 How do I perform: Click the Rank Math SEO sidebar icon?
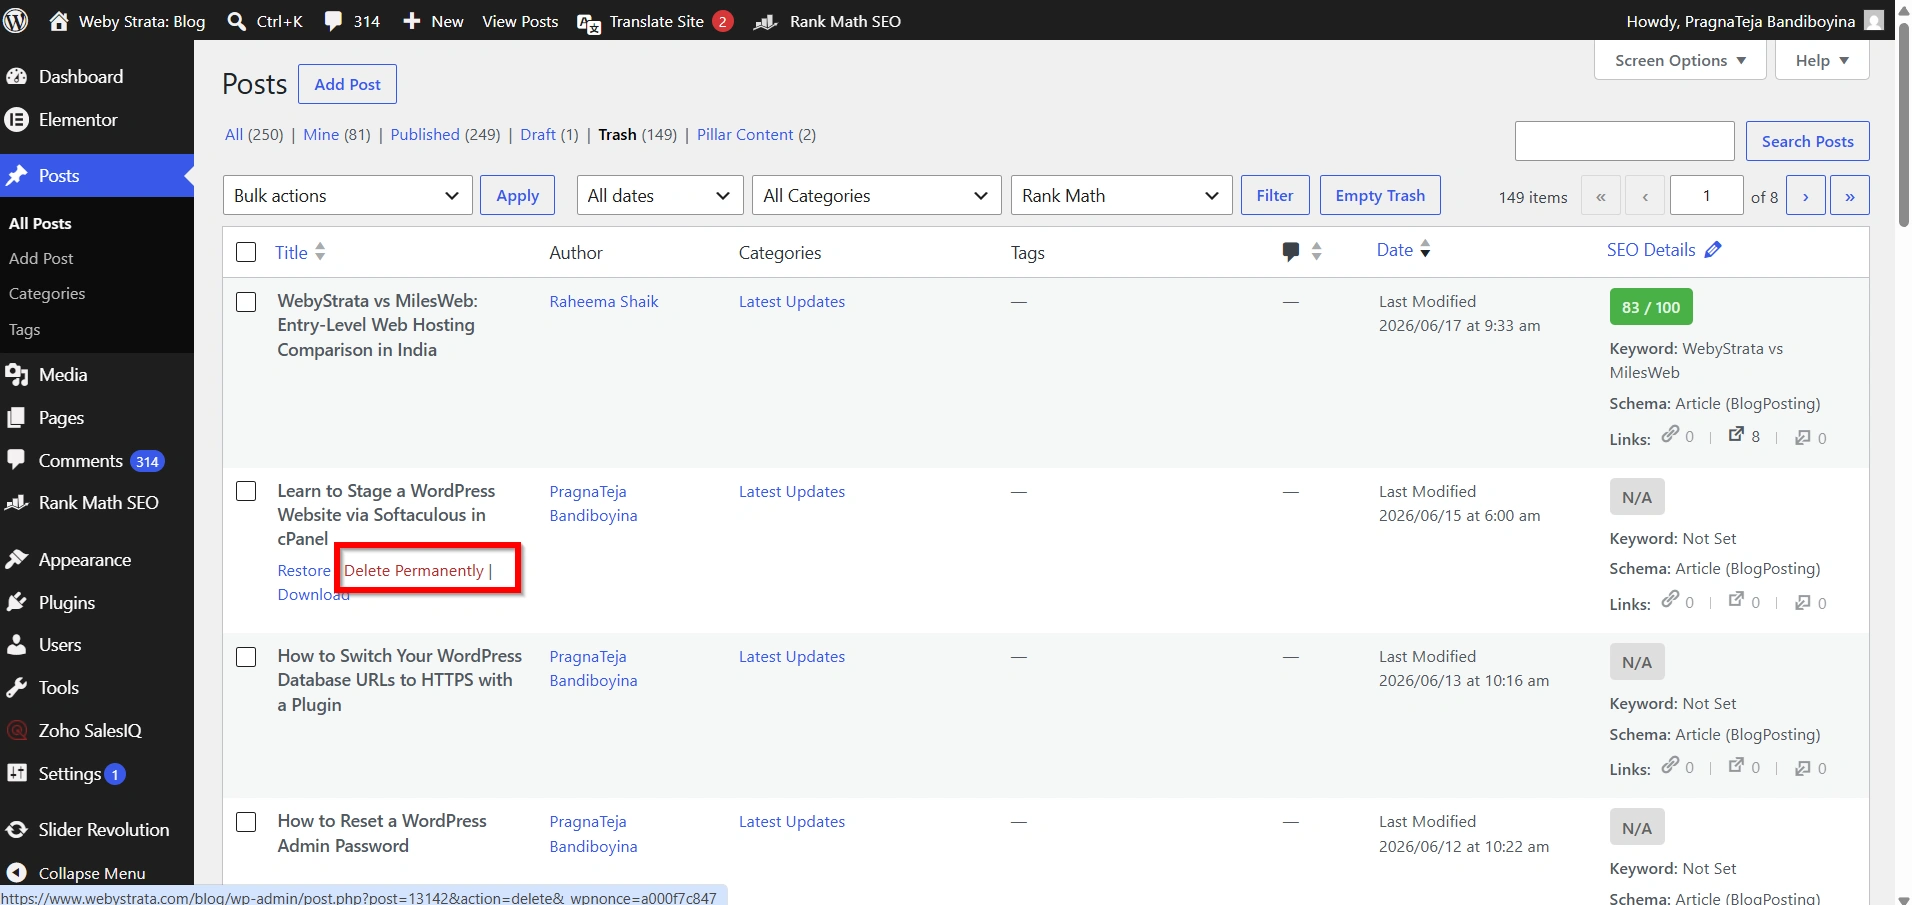(x=17, y=503)
